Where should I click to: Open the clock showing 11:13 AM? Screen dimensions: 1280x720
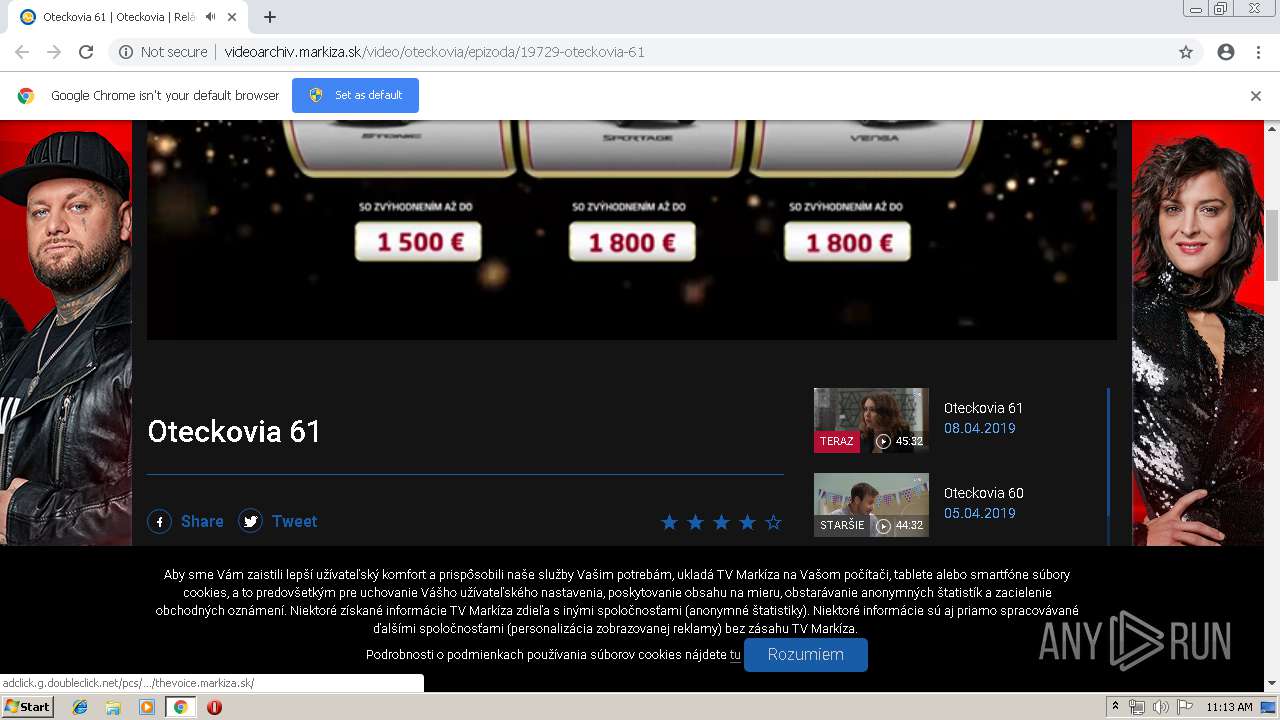tap(1229, 707)
